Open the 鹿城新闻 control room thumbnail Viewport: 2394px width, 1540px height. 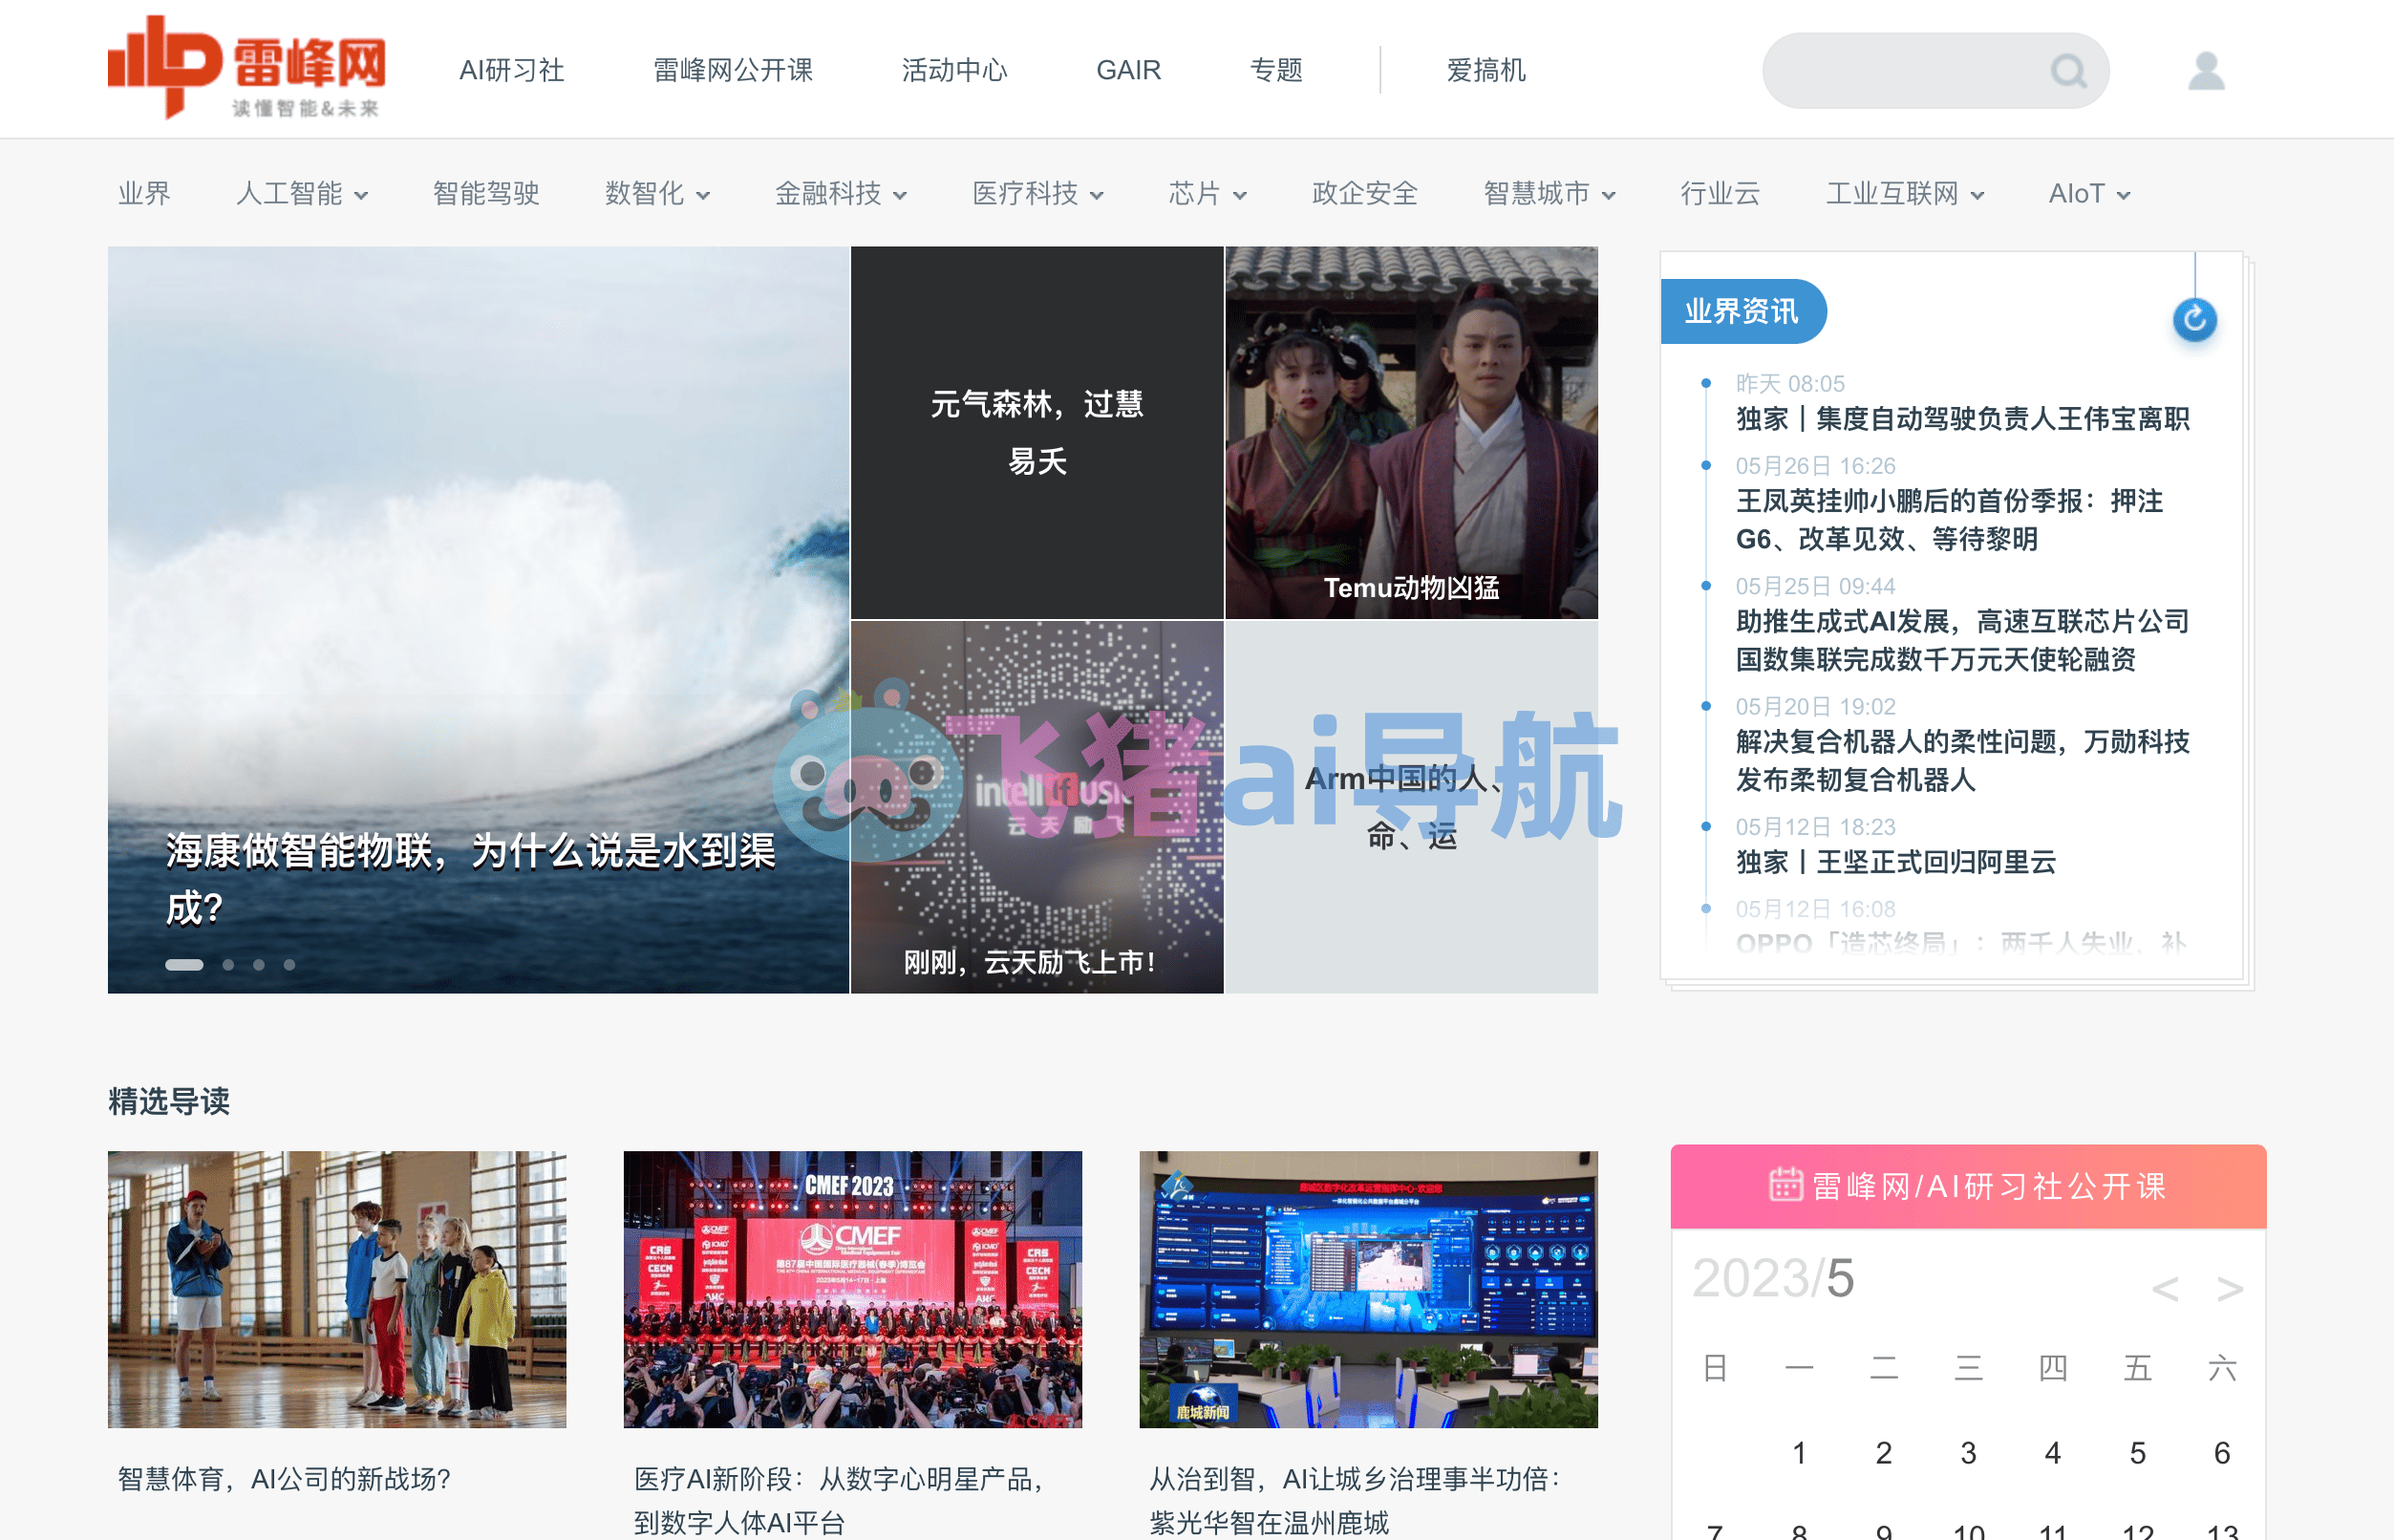[1368, 1289]
